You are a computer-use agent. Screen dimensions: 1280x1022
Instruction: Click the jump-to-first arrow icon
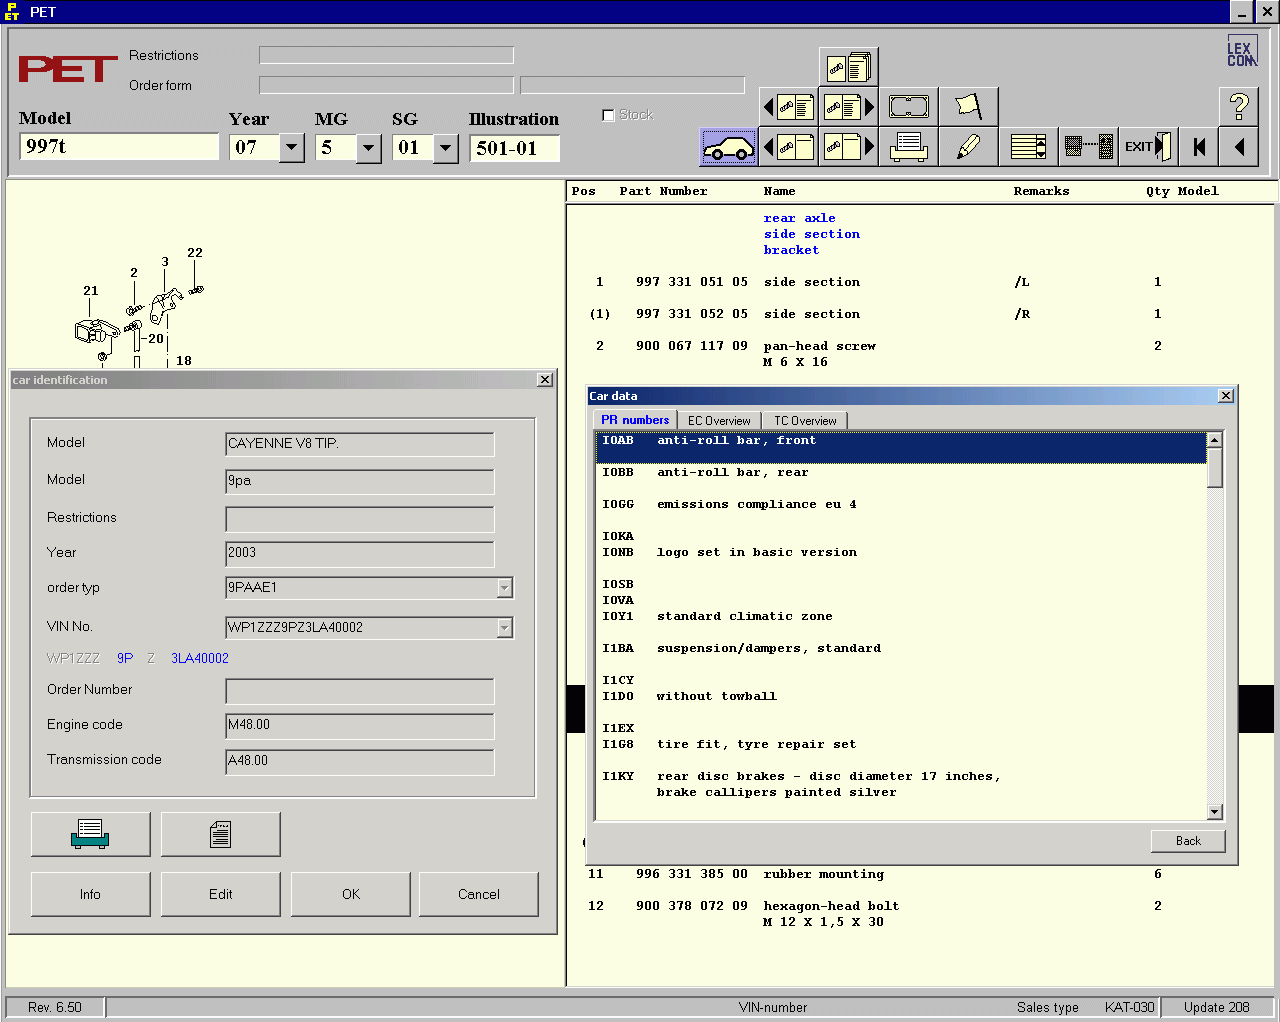pos(1199,147)
